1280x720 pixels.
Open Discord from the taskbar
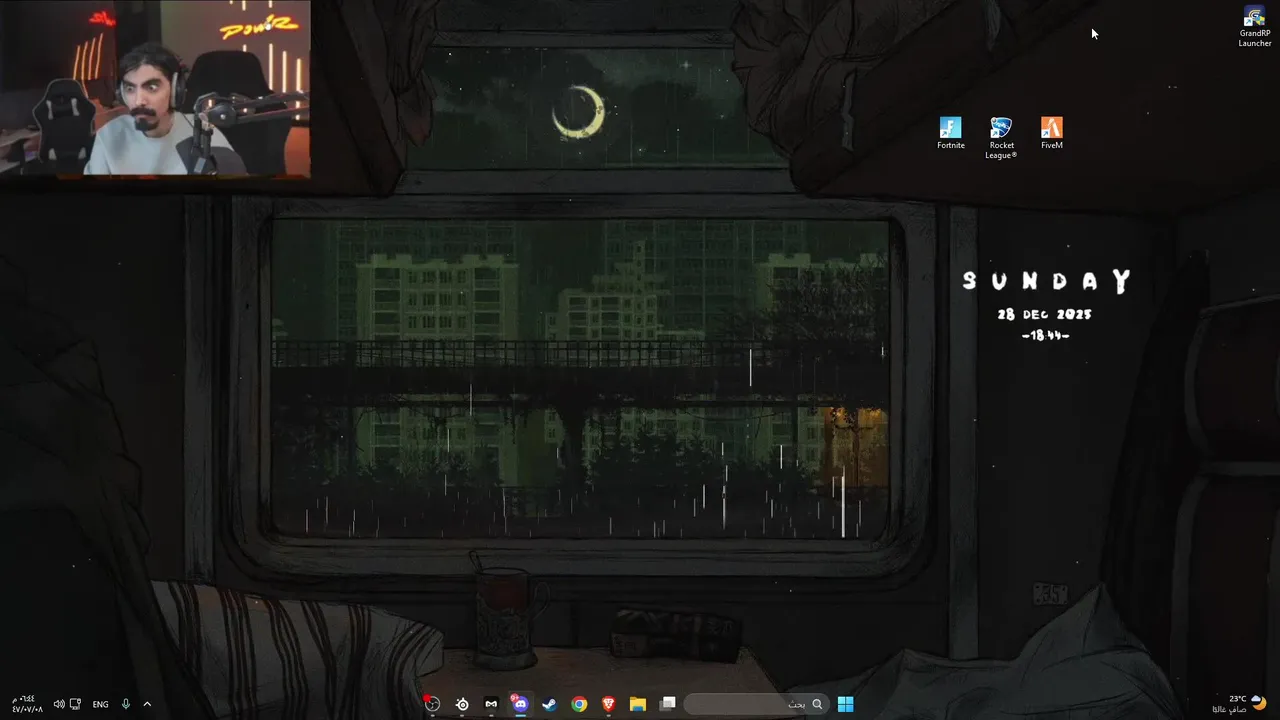520,704
